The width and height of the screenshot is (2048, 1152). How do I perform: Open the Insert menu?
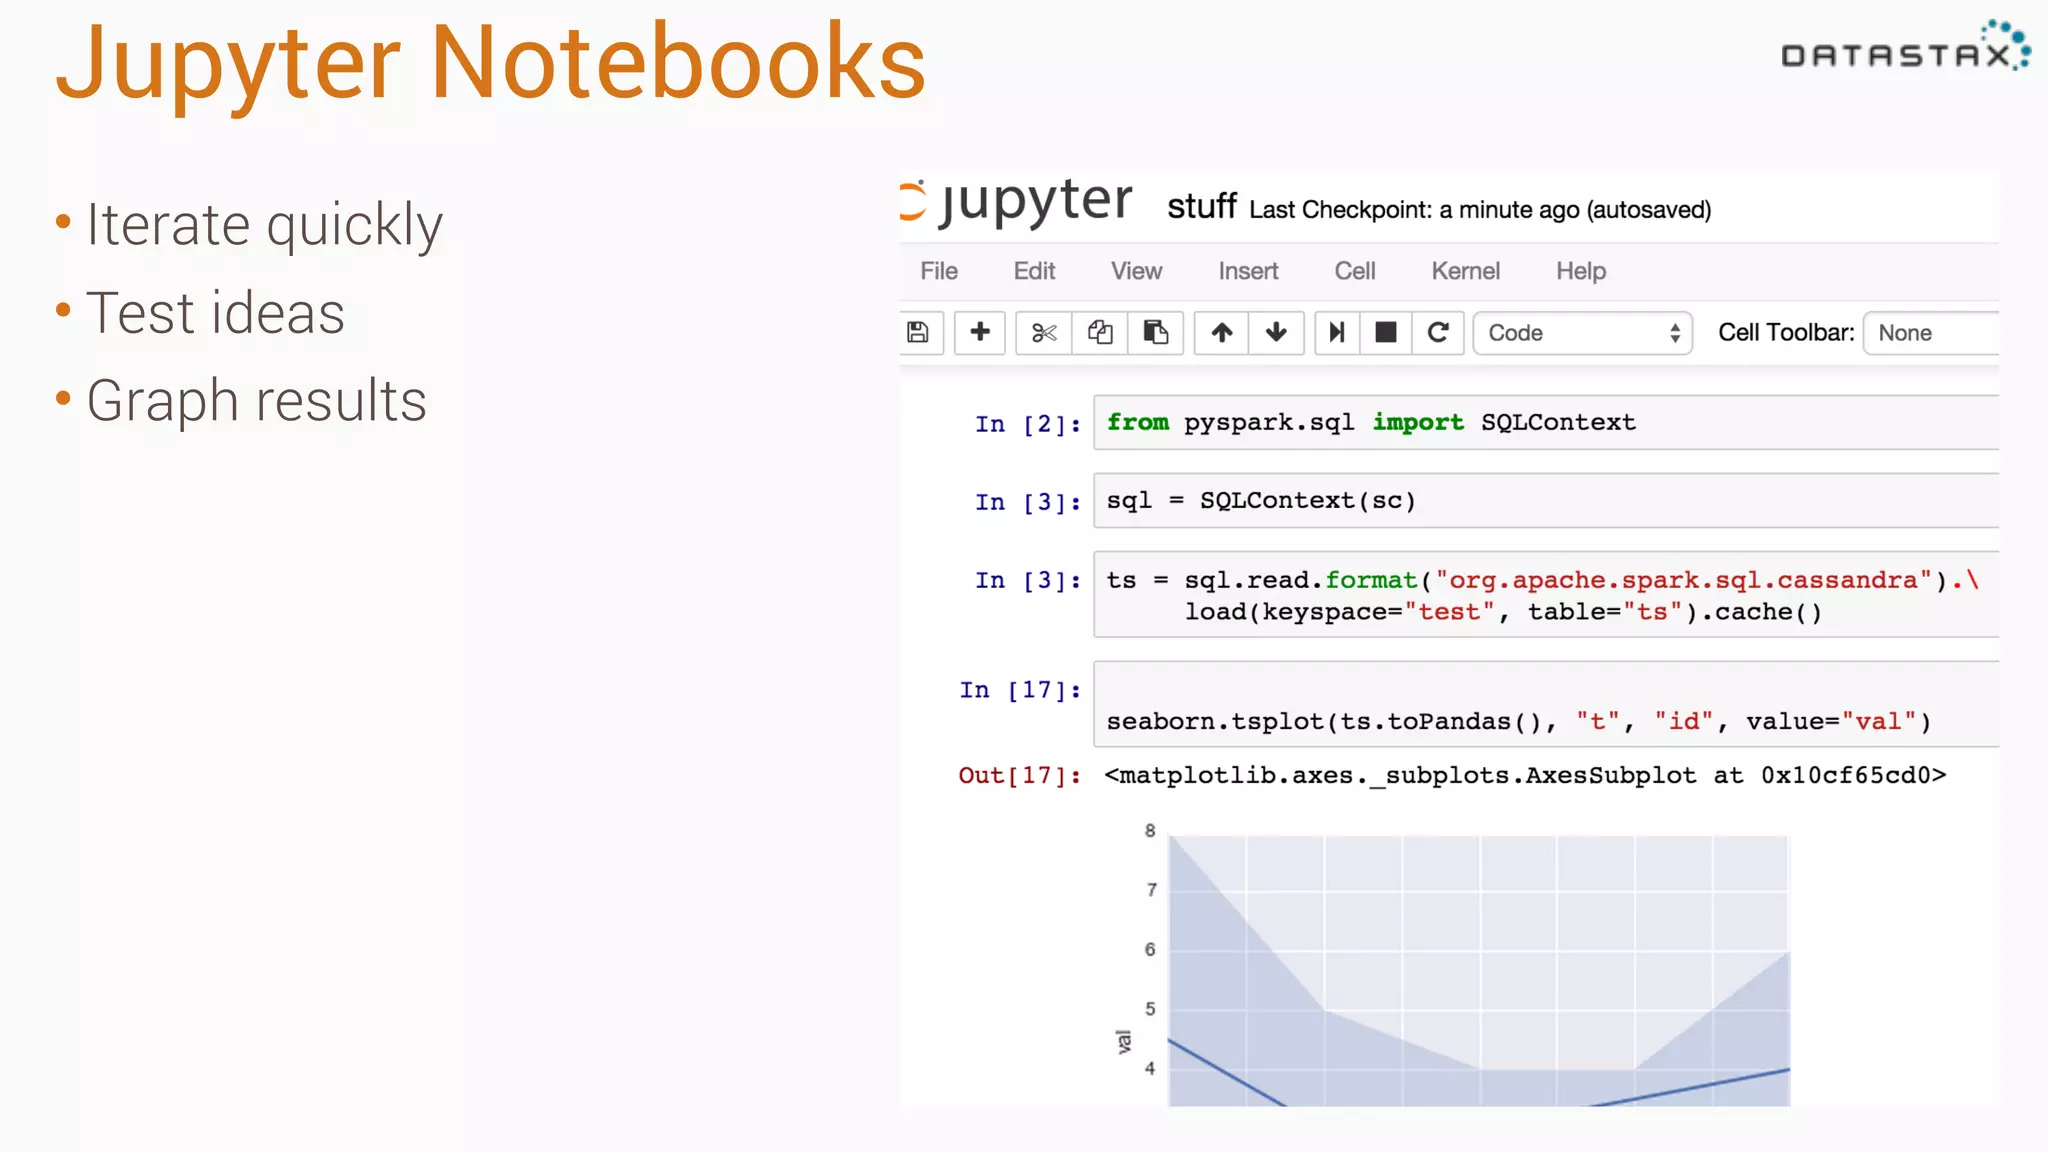pos(1248,271)
